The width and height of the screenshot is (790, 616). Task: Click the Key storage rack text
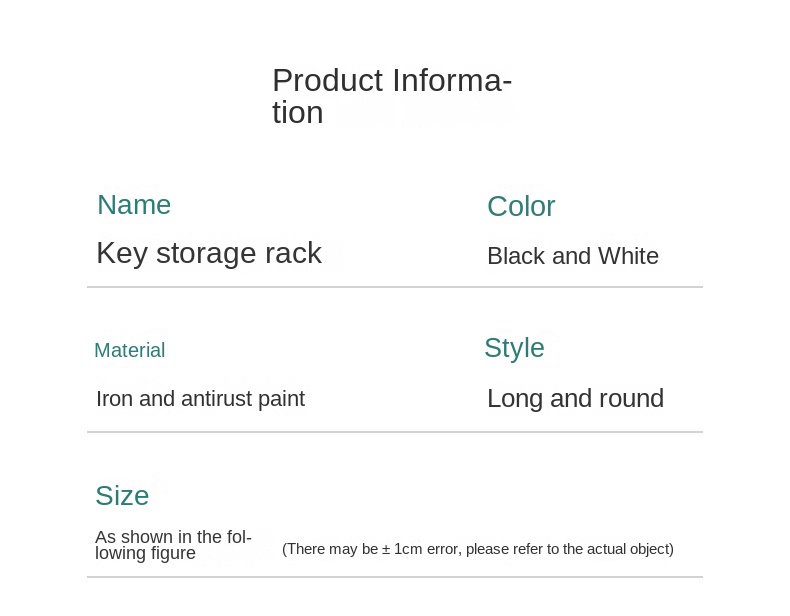pos(209,253)
